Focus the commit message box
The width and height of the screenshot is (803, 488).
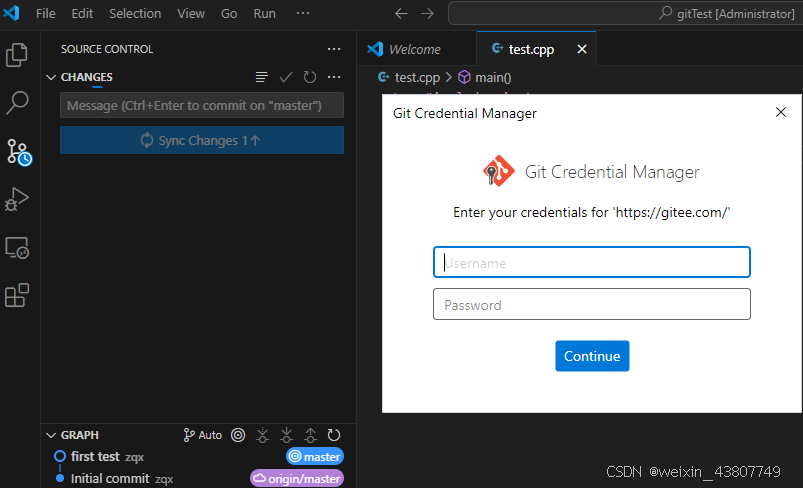pos(202,105)
